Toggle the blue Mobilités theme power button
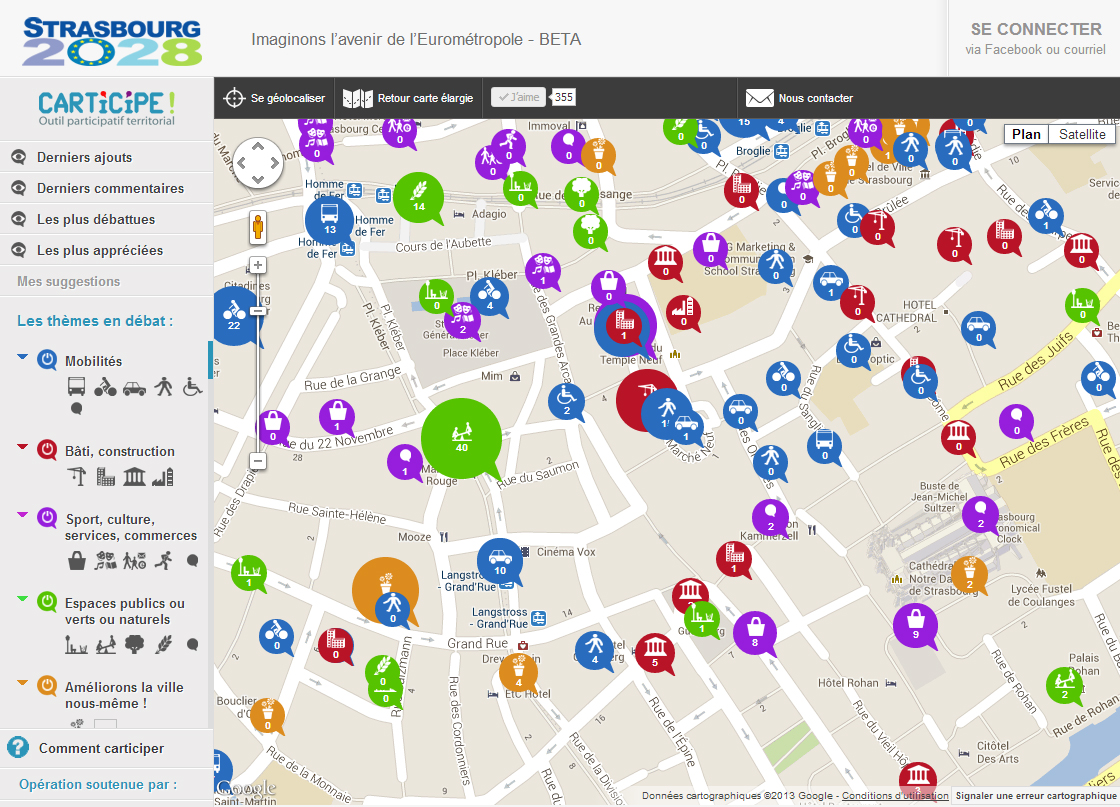Screen dimensions: 1120x807 coord(47,360)
